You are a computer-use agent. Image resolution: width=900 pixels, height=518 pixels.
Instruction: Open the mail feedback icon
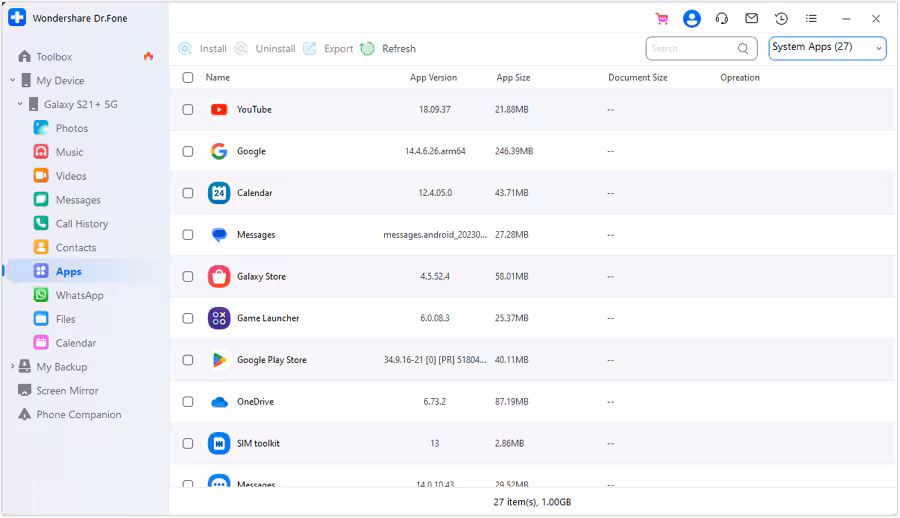751,18
